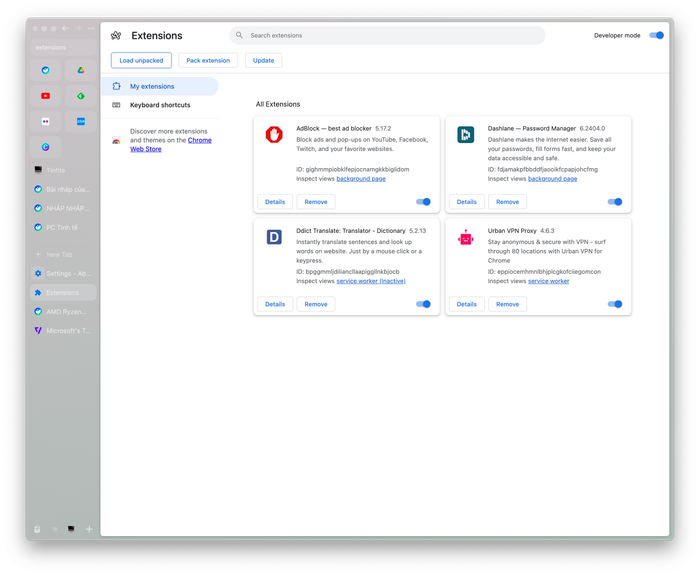Open the pinned green diamond favorite
Image resolution: width=700 pixels, height=575 pixels.
pyautogui.click(x=81, y=96)
